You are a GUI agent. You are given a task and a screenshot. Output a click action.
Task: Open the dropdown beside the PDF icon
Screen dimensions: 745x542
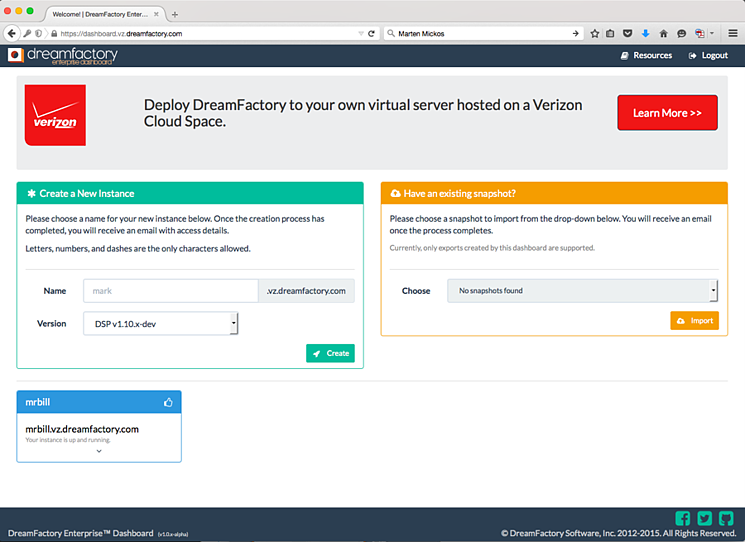(712, 33)
